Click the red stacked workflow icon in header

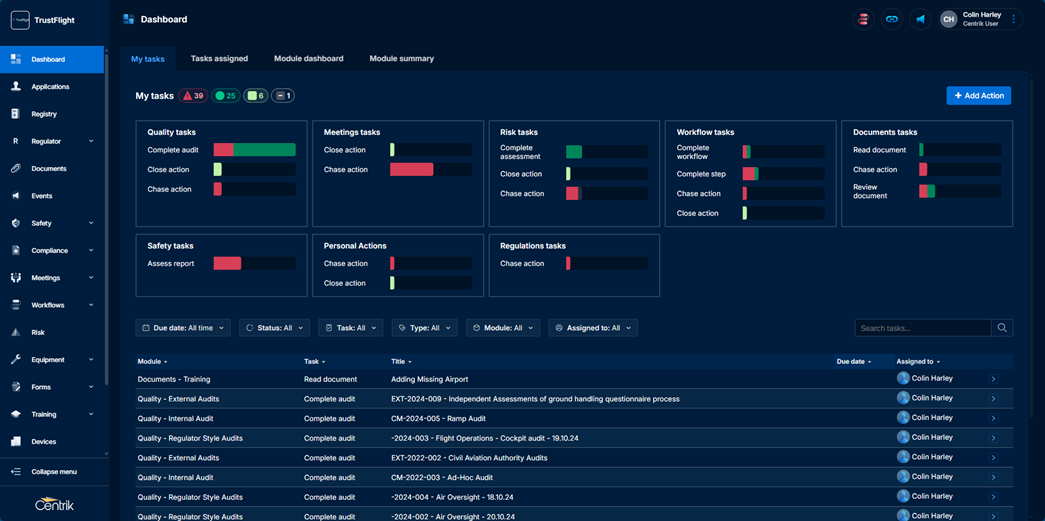tap(863, 19)
